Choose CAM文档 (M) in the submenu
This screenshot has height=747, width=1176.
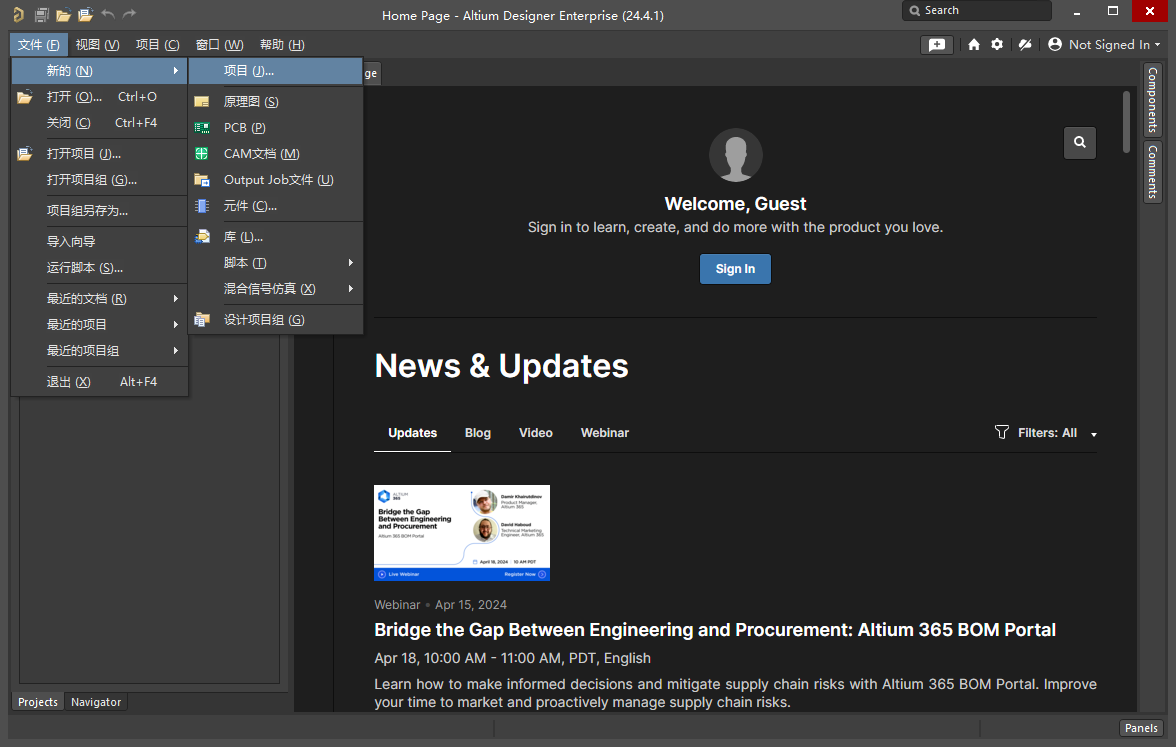261,154
